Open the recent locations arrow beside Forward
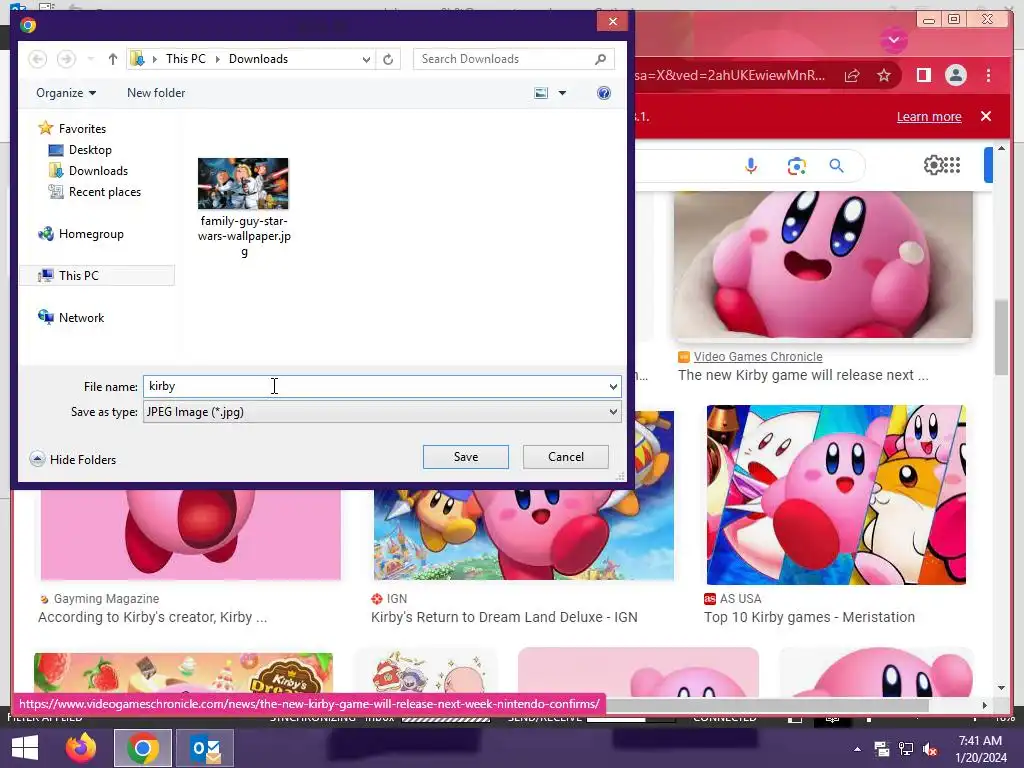This screenshot has height=768, width=1024. [91, 59]
